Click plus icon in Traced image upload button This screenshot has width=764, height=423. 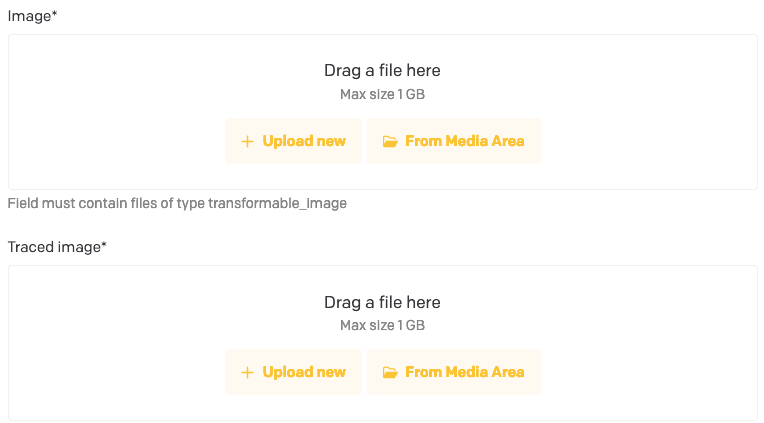pyautogui.click(x=247, y=372)
